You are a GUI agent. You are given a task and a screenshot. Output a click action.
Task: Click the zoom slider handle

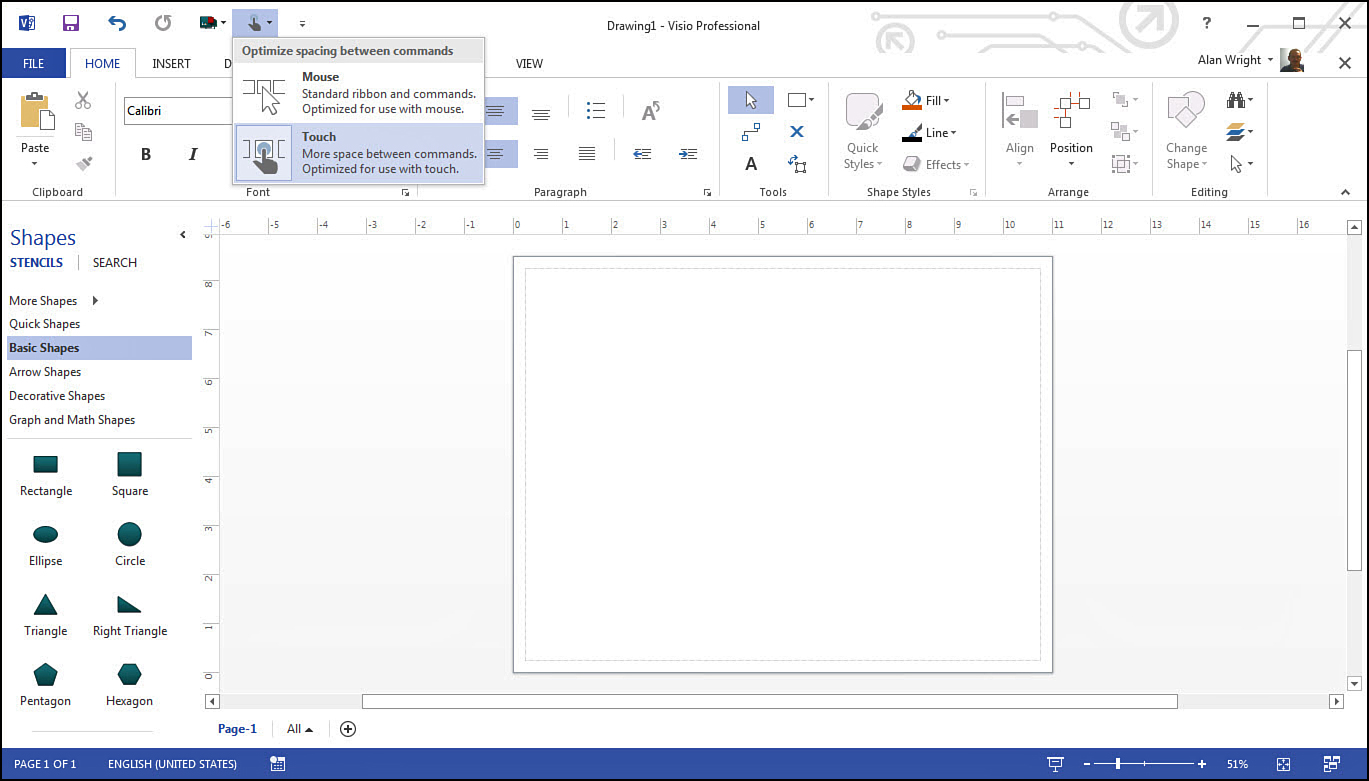[1118, 764]
